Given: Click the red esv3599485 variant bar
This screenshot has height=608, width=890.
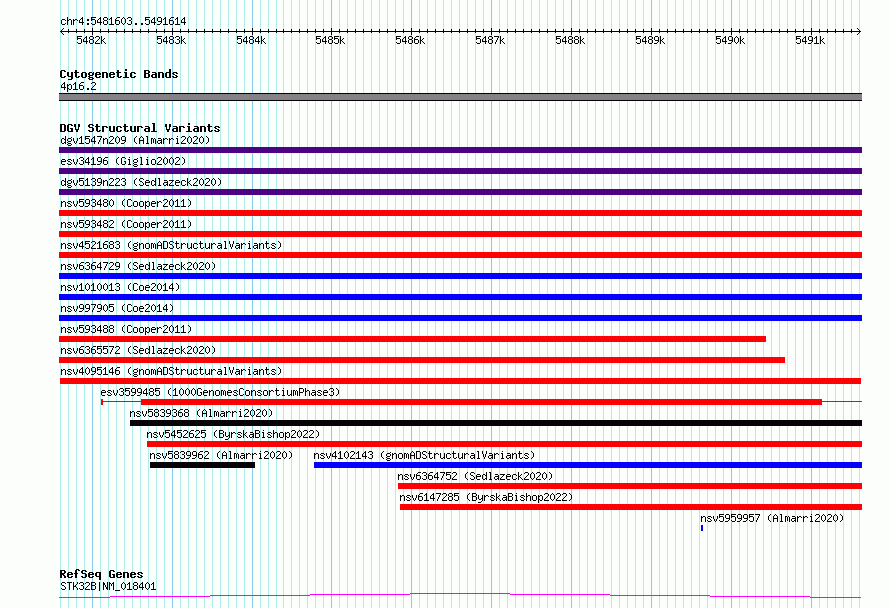Looking at the screenshot, I should pyautogui.click(x=481, y=402).
